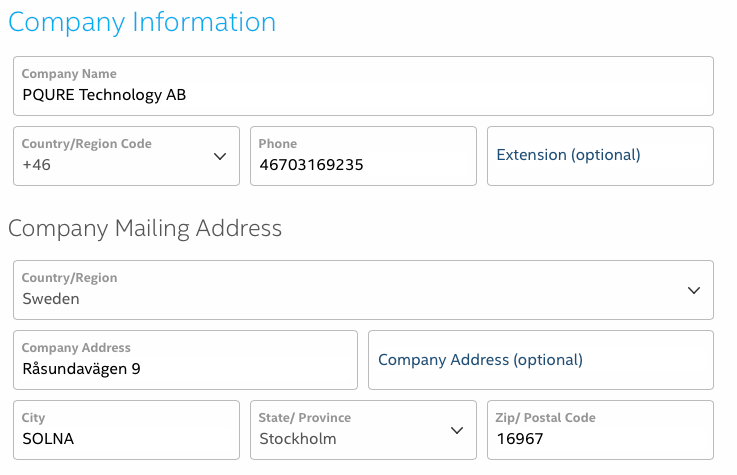Click the PQURE Technology AB text
The image size is (737, 475).
pyautogui.click(x=104, y=95)
